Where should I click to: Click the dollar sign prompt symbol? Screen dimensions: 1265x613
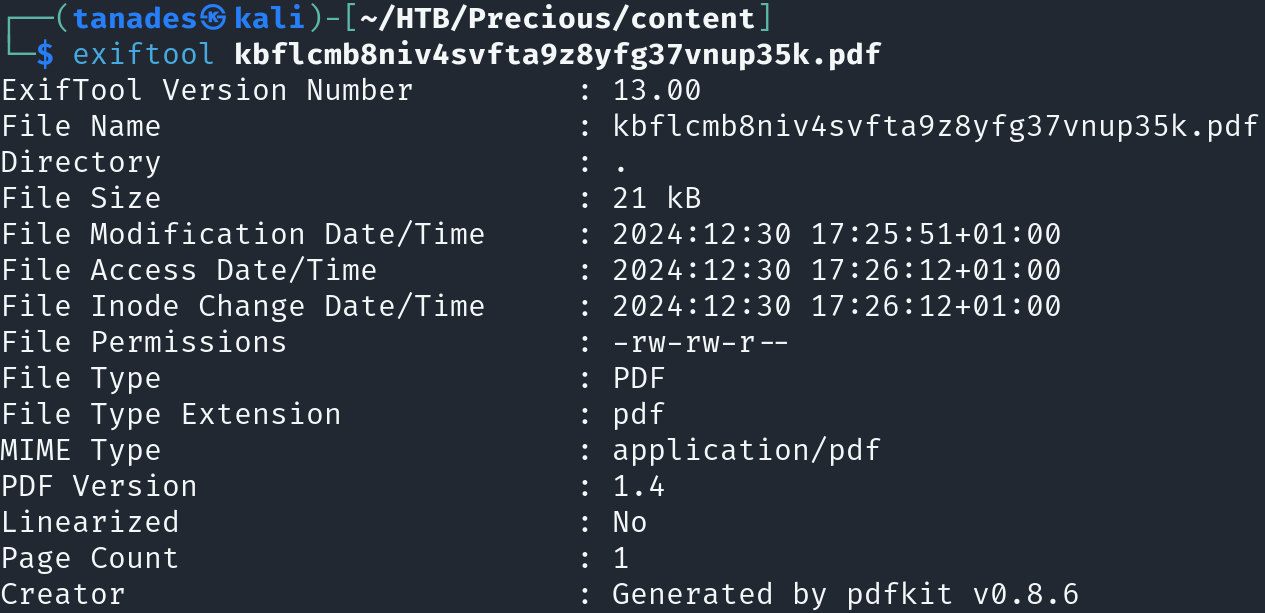pos(44,54)
